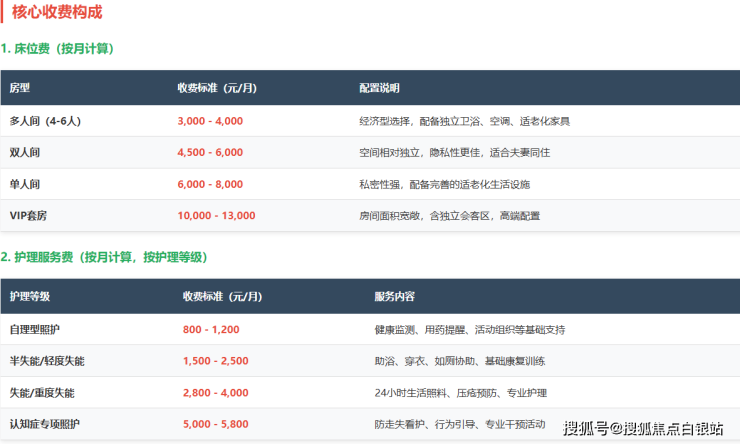Click the 搜狐号@搜狐焦点白银站 watermark

pos(643,429)
